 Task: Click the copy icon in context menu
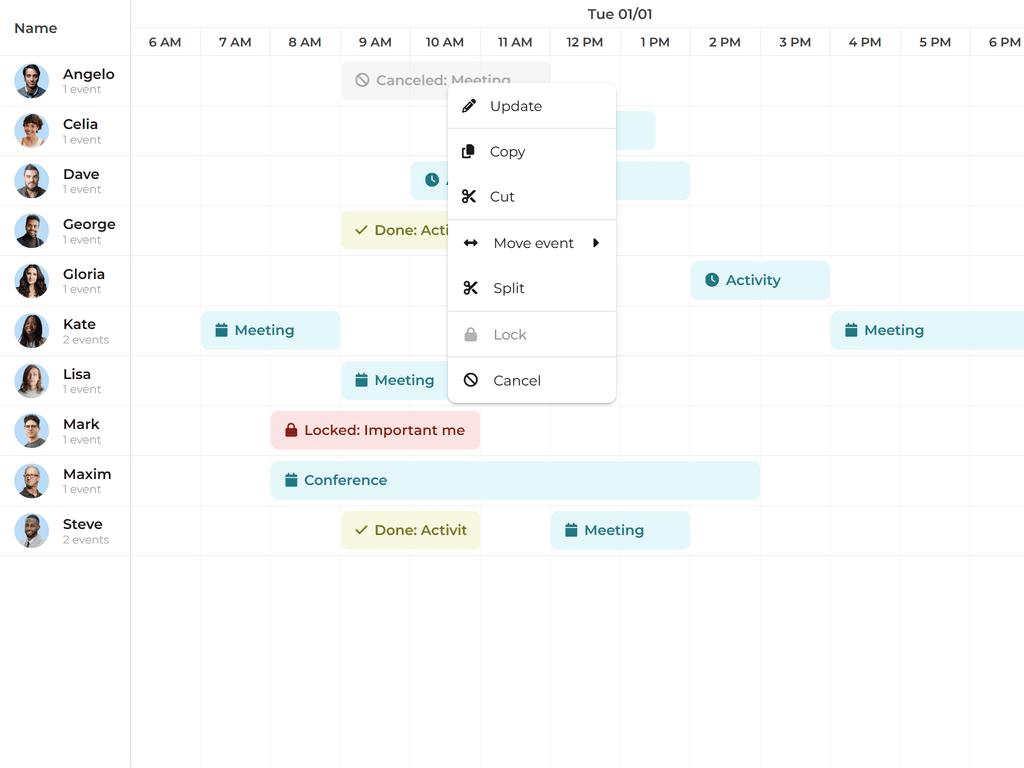coord(469,152)
